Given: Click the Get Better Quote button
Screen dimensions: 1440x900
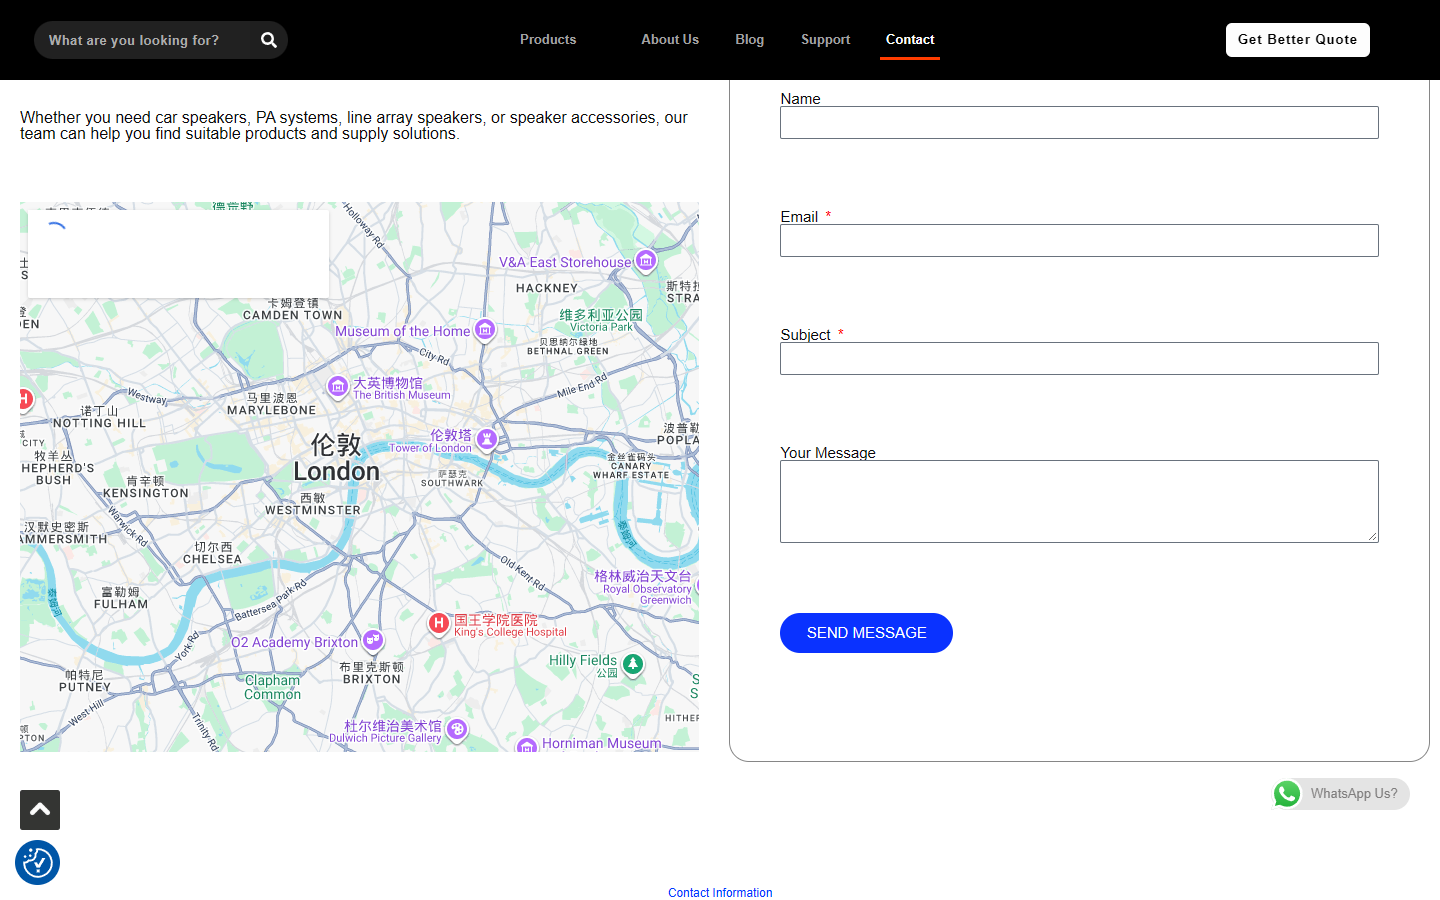Looking at the screenshot, I should [1298, 40].
